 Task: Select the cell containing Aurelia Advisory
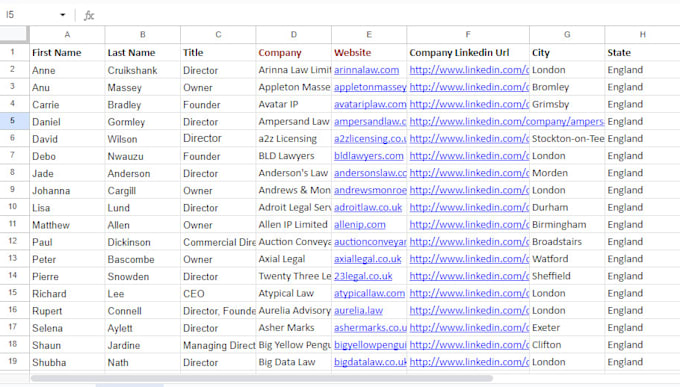pyautogui.click(x=294, y=311)
